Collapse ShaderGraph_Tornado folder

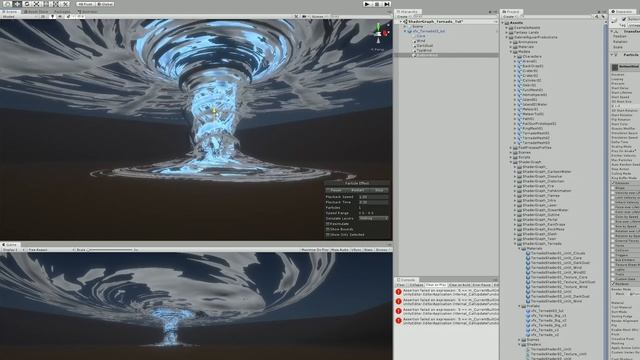pyautogui.click(x=515, y=244)
